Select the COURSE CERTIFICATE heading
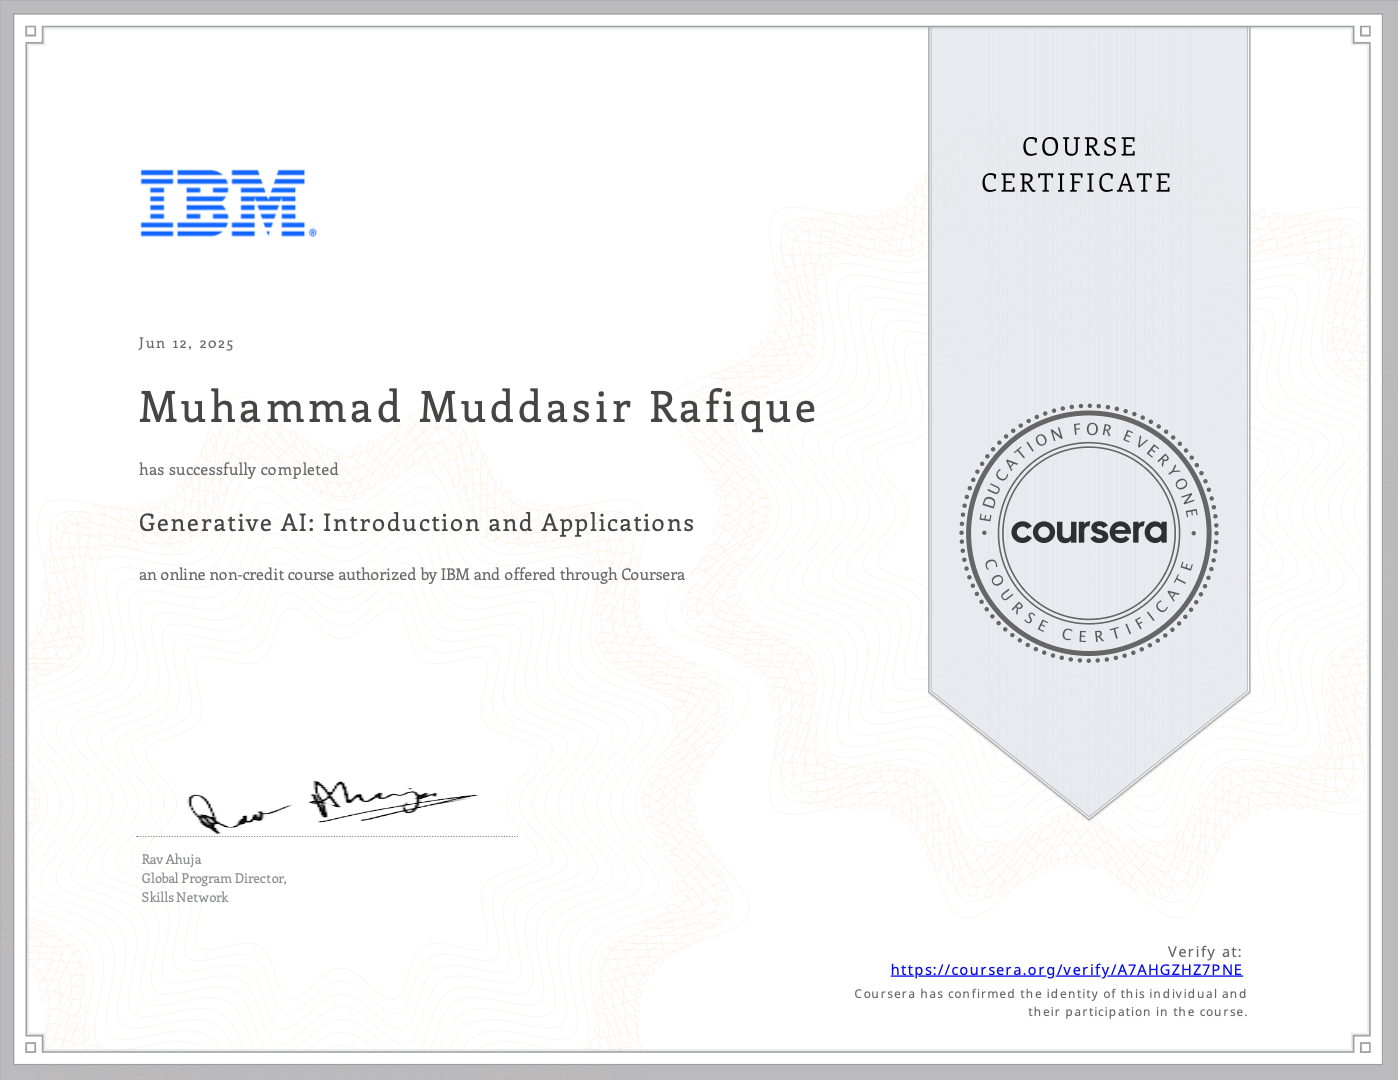1400x1080 pixels. 1077,164
